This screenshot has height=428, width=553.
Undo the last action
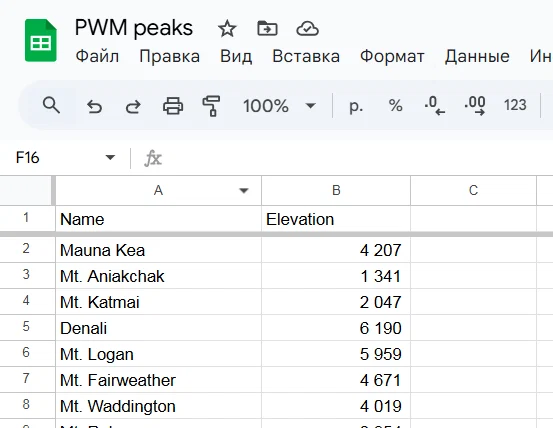point(94,106)
